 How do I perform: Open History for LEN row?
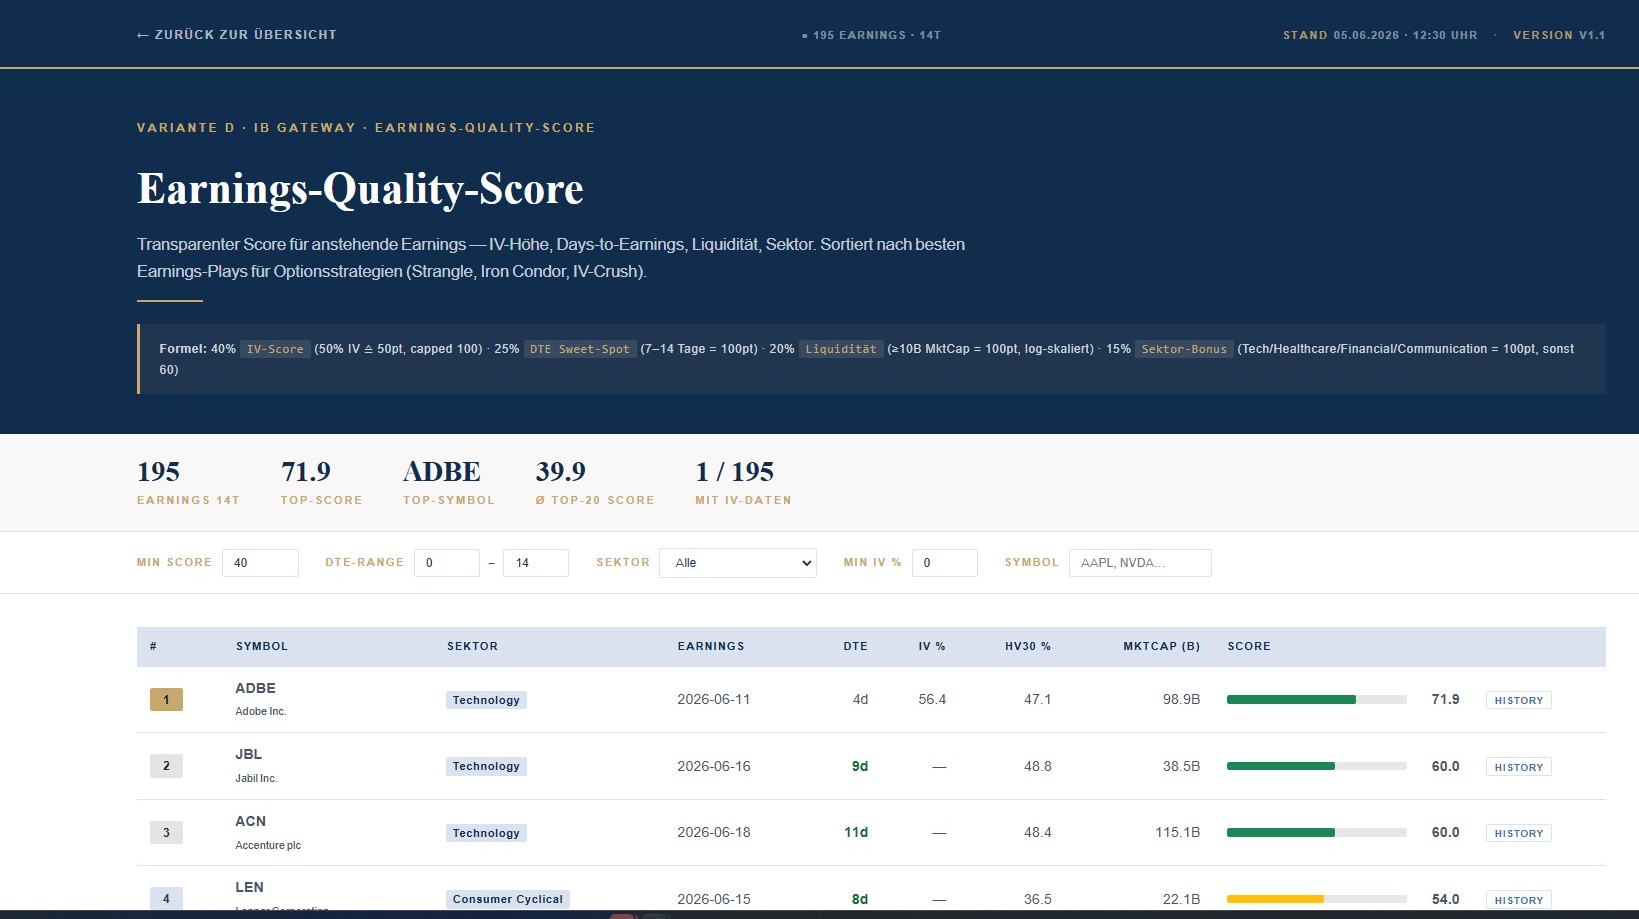(1518, 900)
